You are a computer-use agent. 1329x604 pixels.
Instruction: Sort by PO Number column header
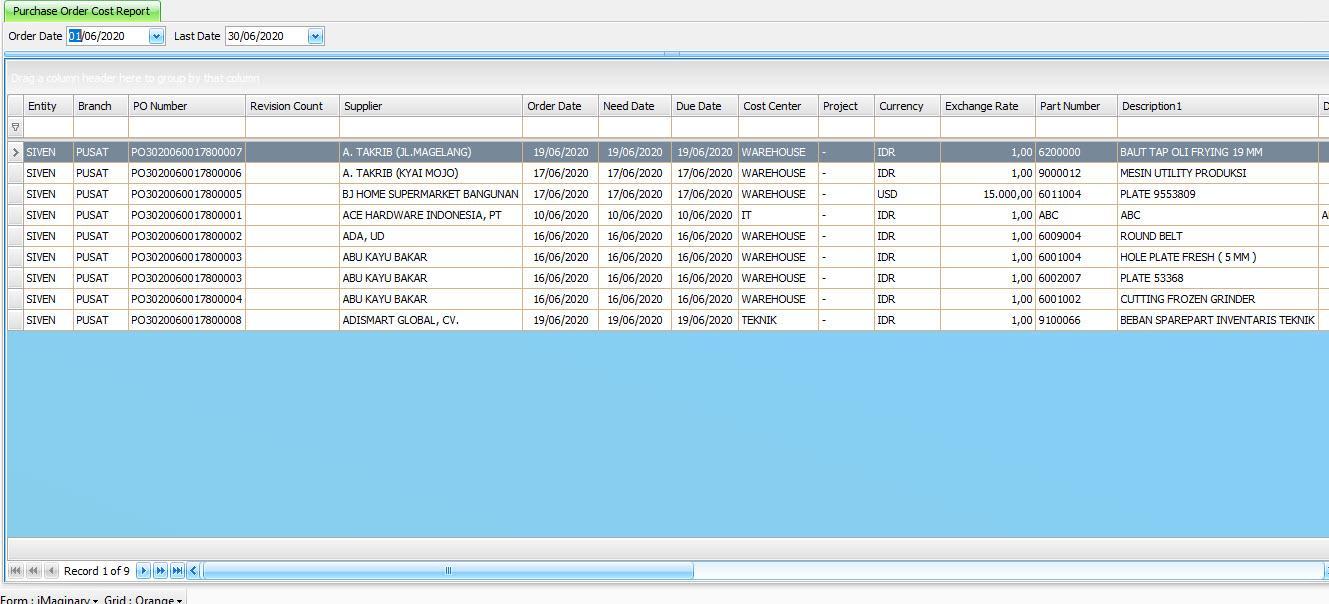tap(187, 106)
